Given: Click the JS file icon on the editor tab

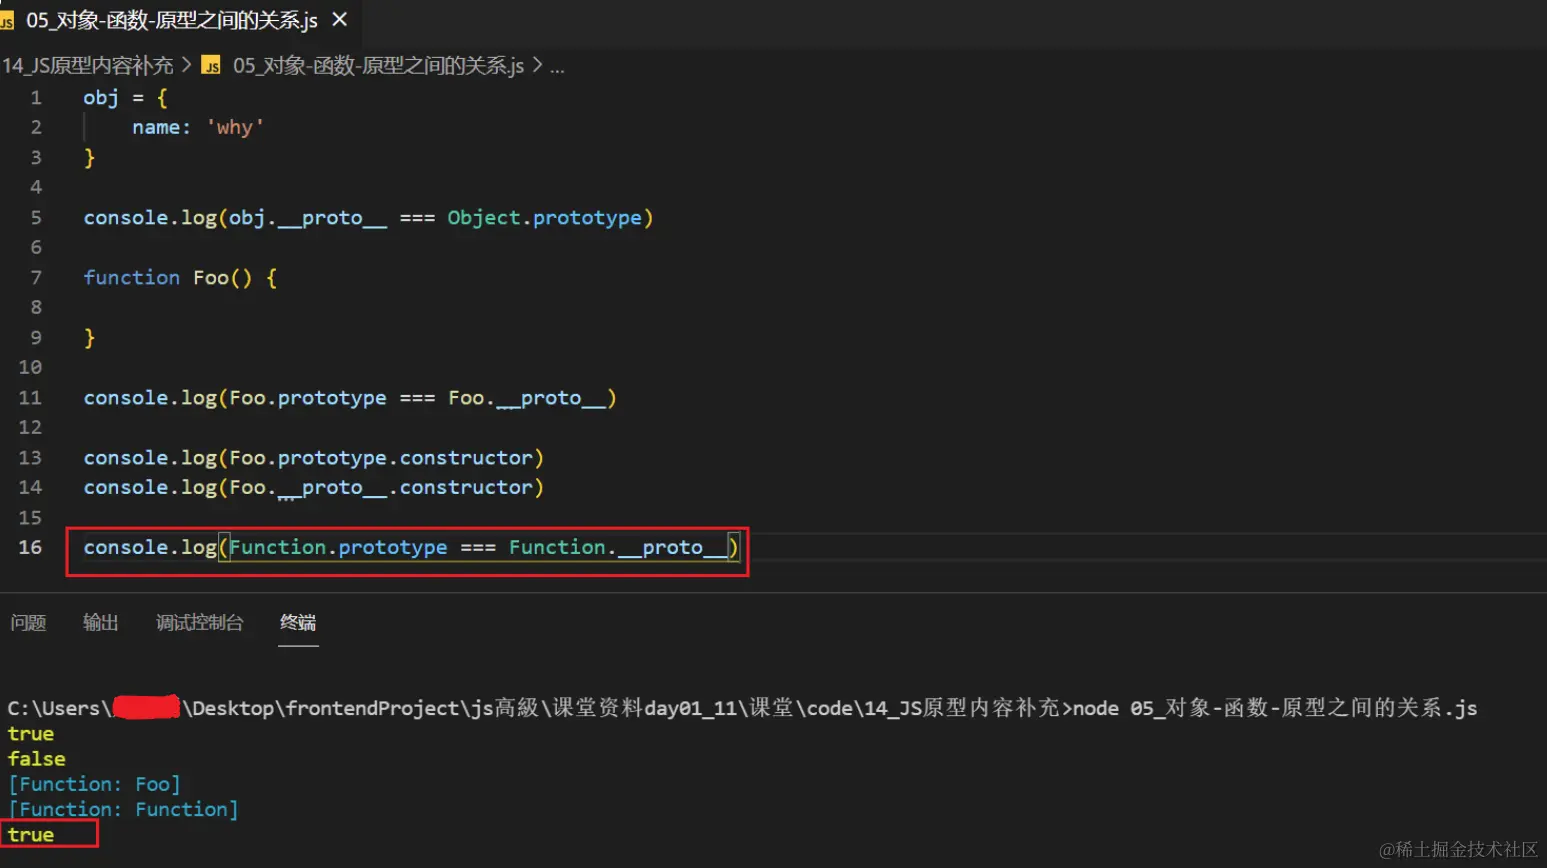Looking at the screenshot, I should point(7,21).
